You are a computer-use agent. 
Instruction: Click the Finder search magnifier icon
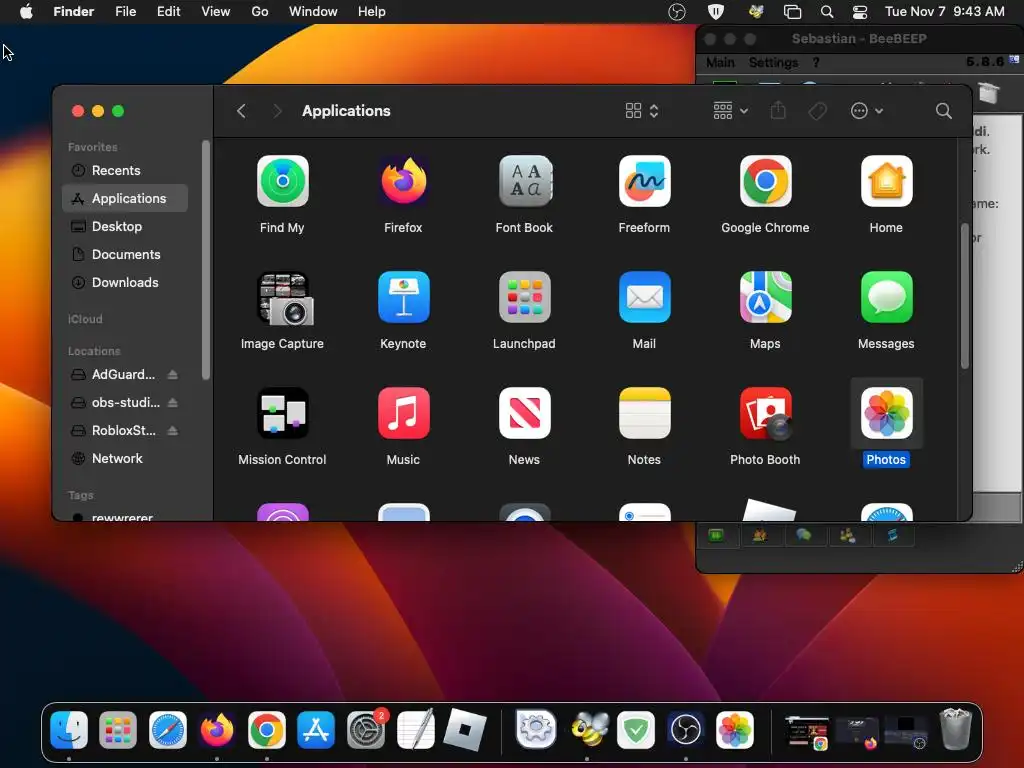point(943,111)
